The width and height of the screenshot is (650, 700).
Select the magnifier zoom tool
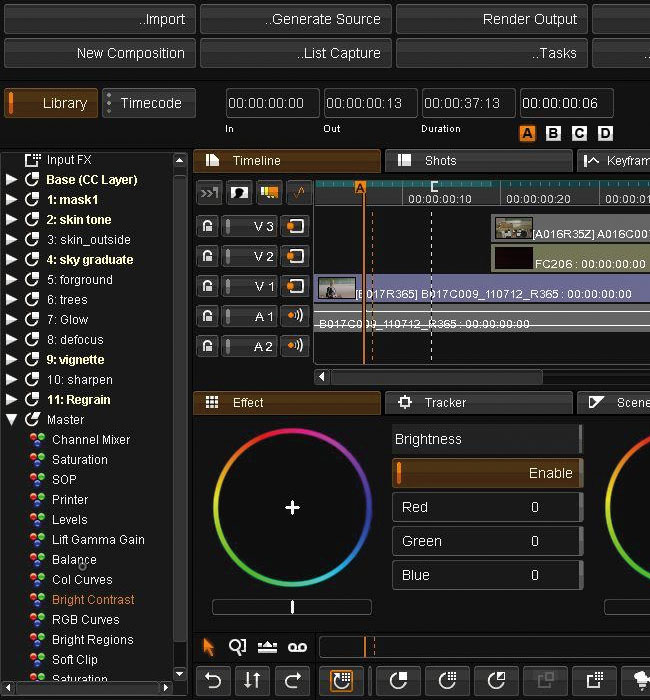pyautogui.click(x=237, y=646)
